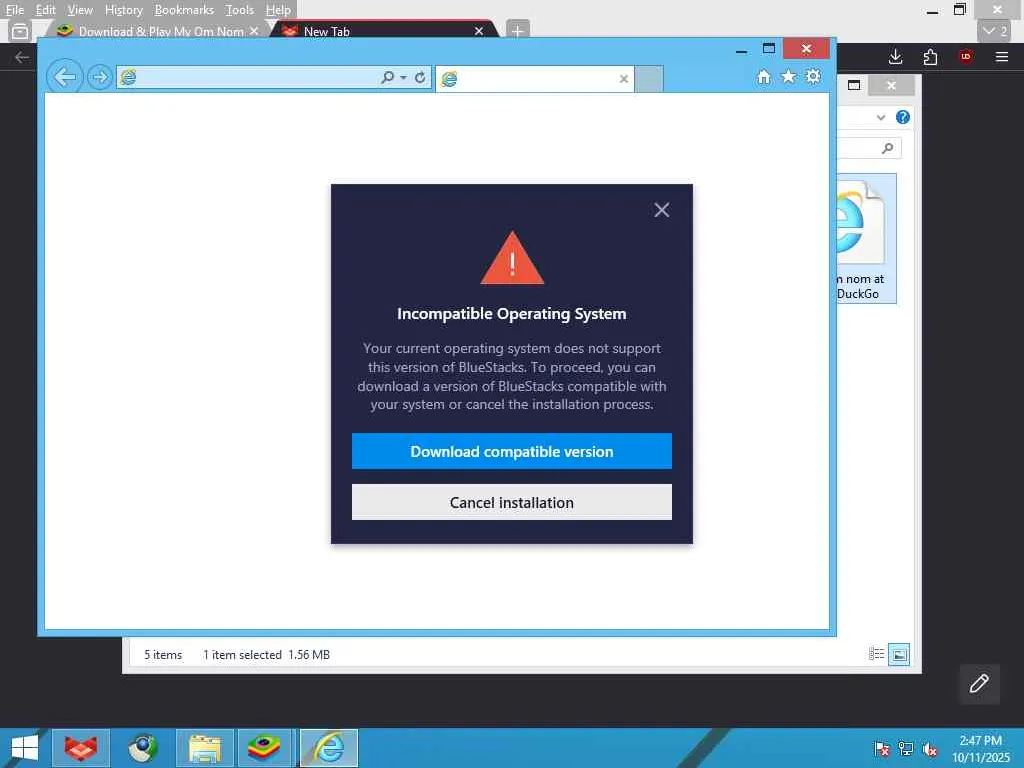Click IE Home icon
Viewport: 1024px width, 768px height.
[763, 77]
